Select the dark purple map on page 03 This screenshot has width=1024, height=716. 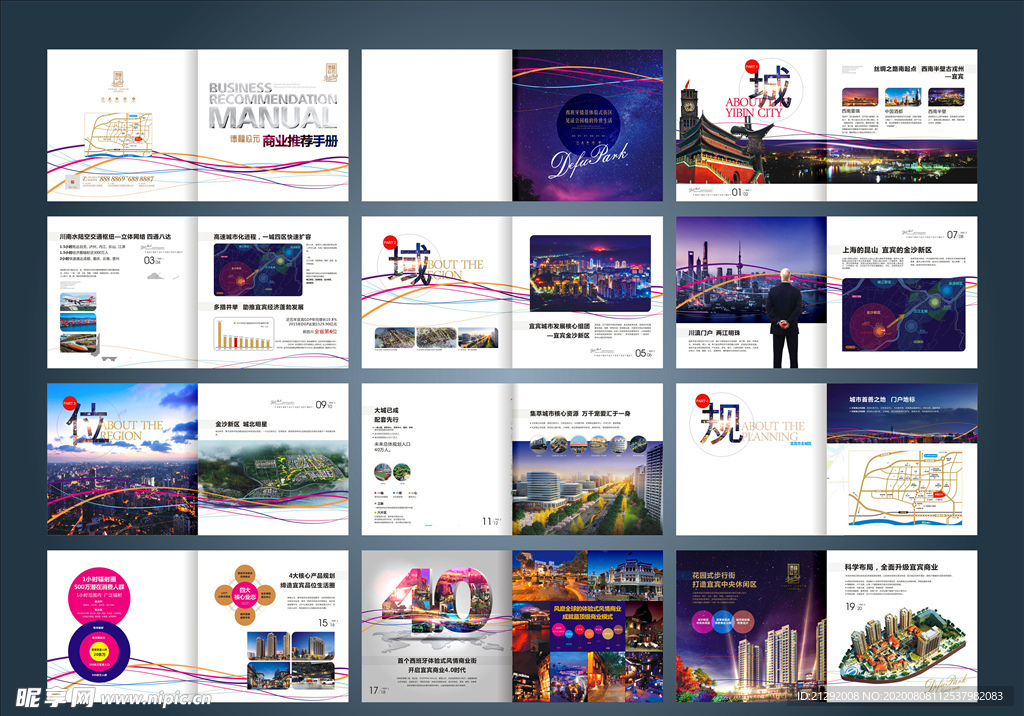(x=258, y=270)
